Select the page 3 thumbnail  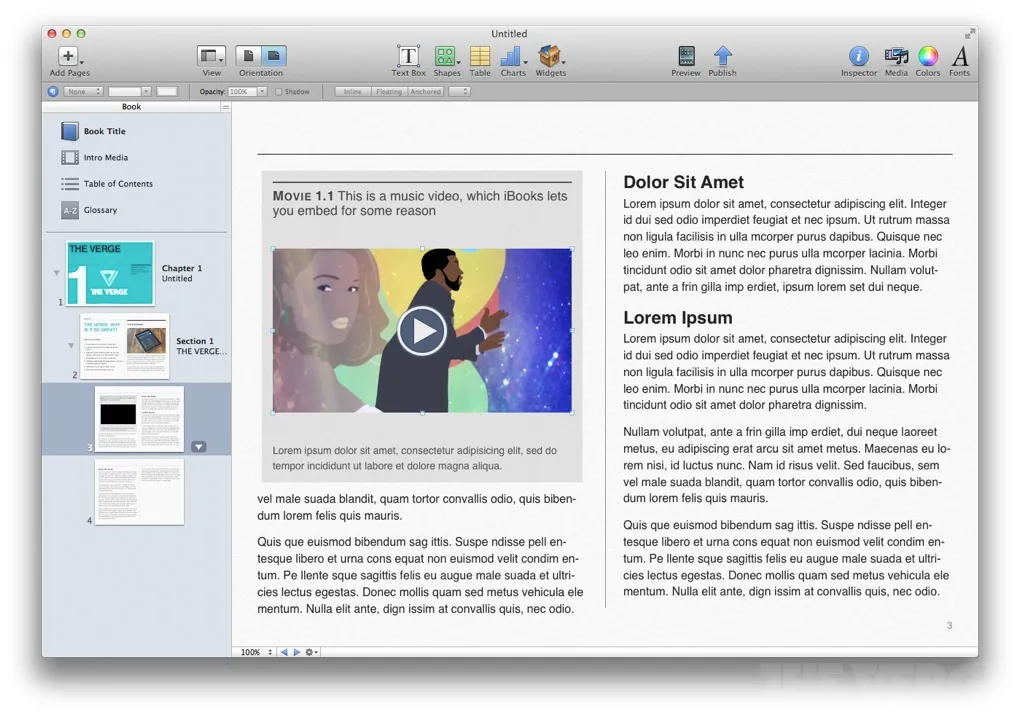[x=139, y=418]
